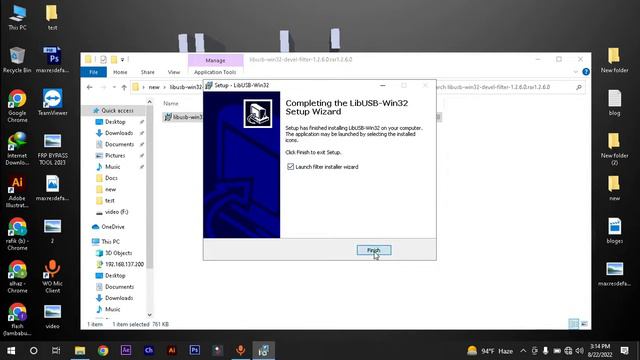Minimize the LibUSB-Win32 setup dialog

(x=382, y=85)
